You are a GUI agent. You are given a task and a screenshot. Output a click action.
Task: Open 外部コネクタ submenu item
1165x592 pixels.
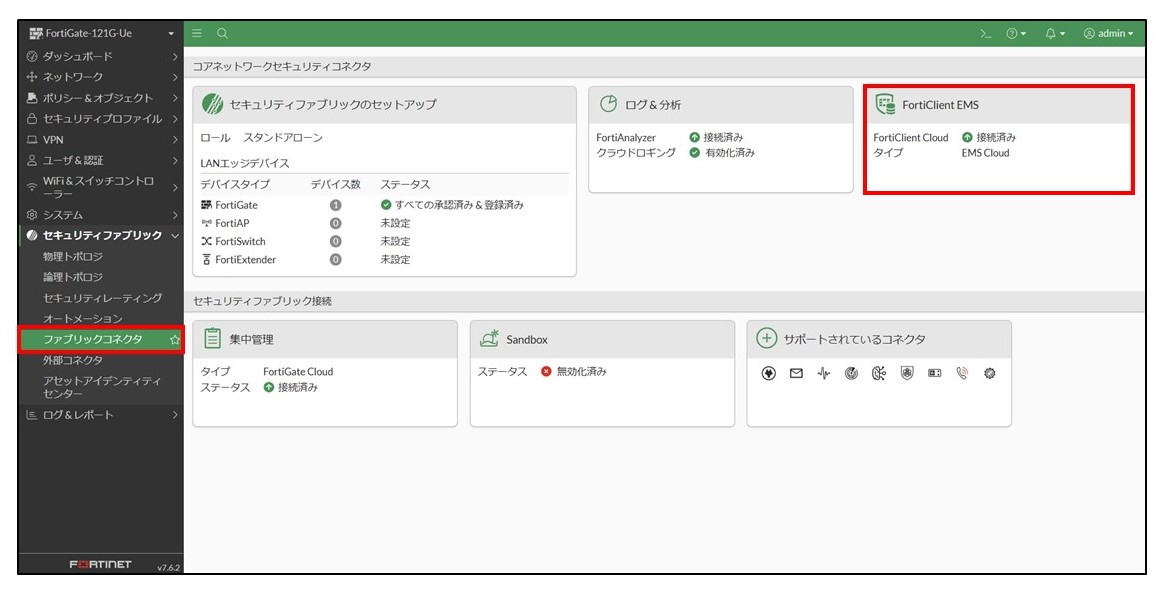coord(73,360)
